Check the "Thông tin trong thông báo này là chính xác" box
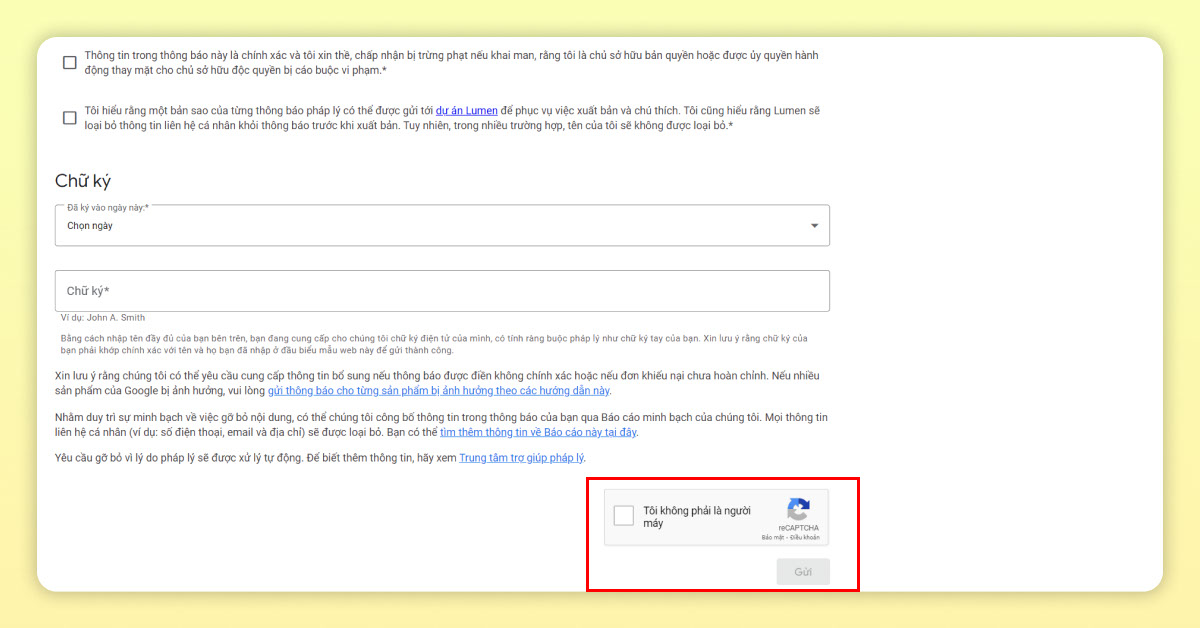The image size is (1200, 628). [70, 62]
